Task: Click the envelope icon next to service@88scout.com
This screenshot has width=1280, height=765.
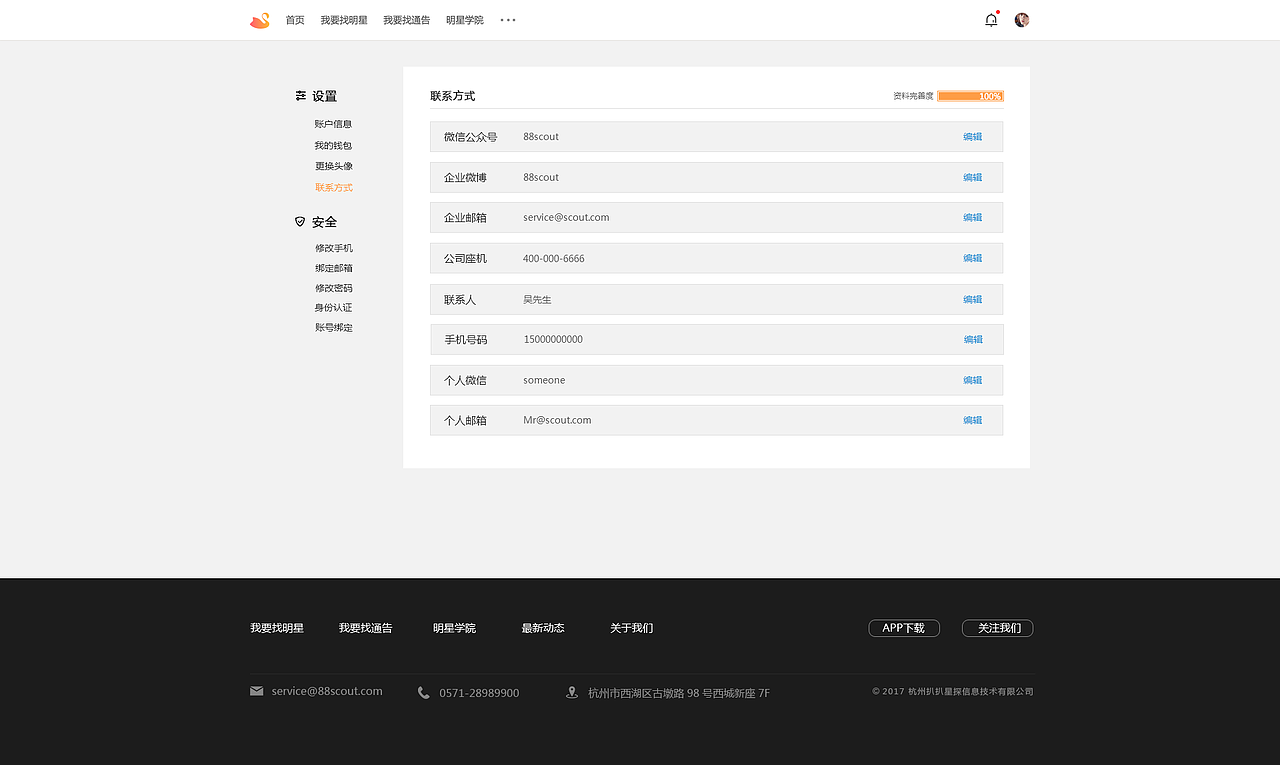Action: point(254,690)
